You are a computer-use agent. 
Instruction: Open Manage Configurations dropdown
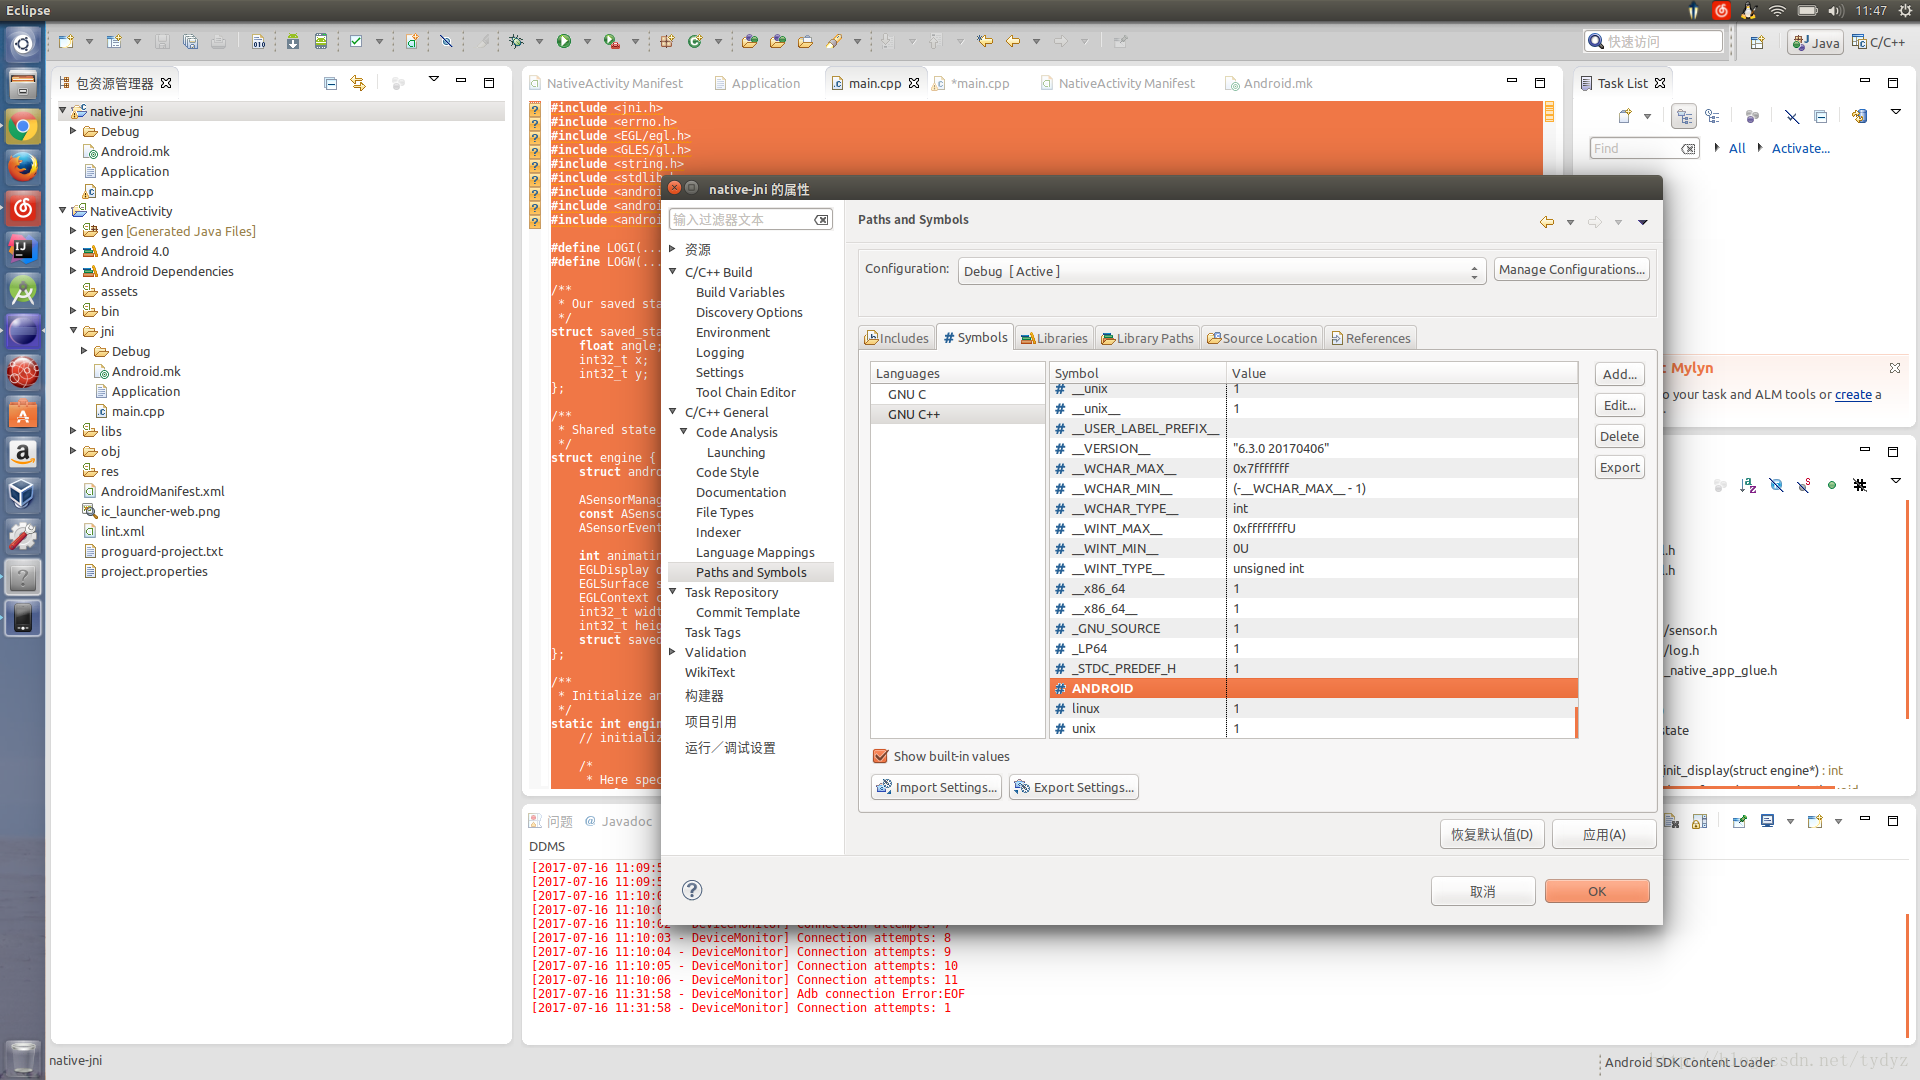coord(1572,269)
